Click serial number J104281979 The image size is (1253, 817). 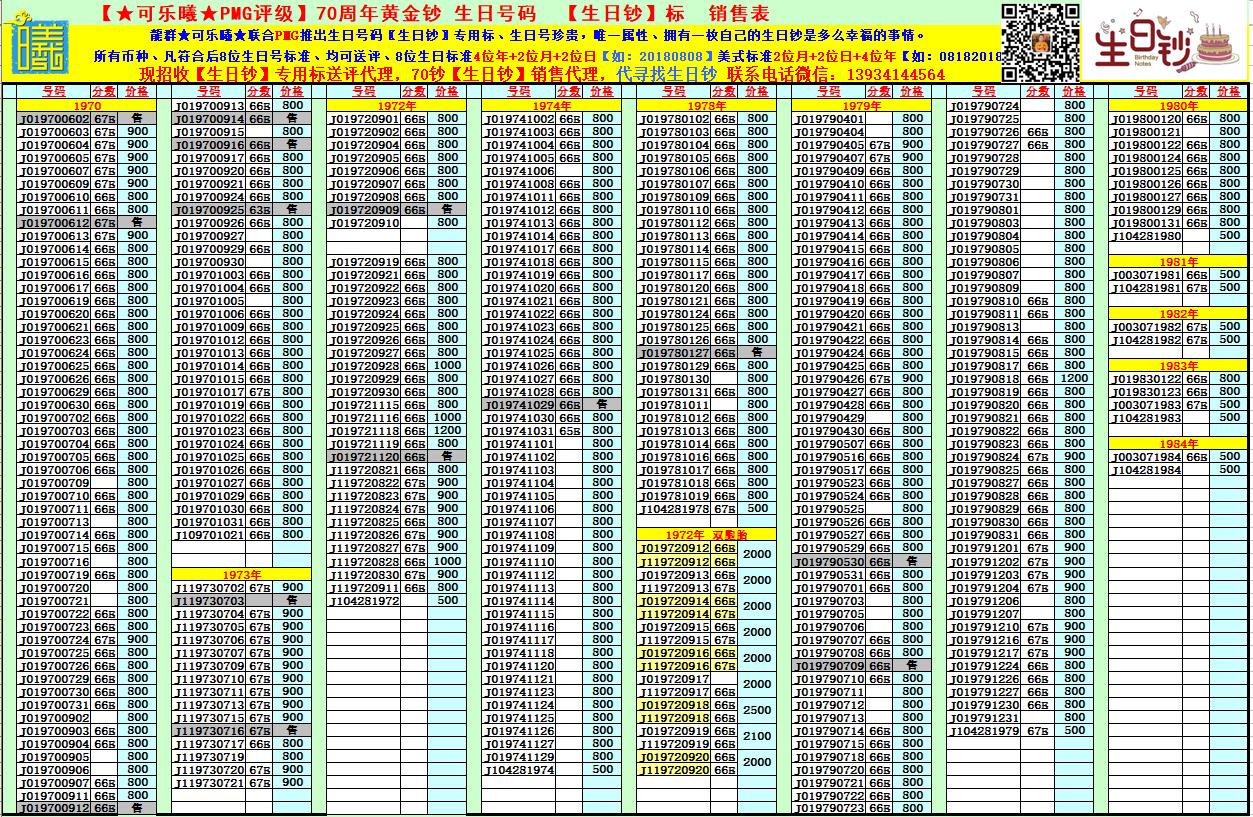[985, 731]
